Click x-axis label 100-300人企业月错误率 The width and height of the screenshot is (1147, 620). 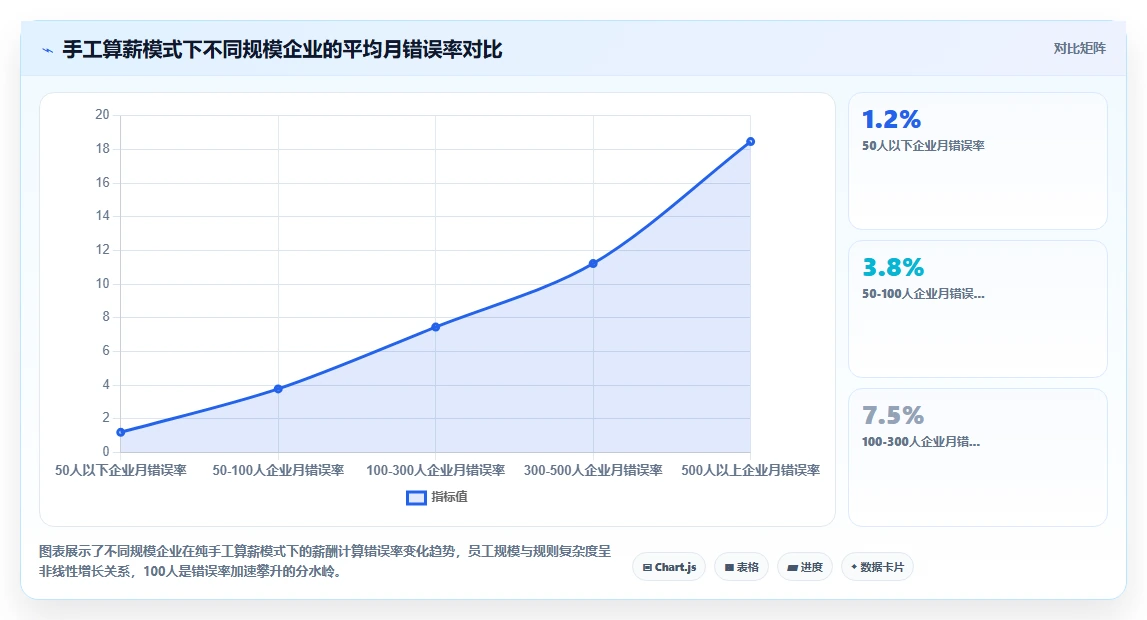(435, 470)
